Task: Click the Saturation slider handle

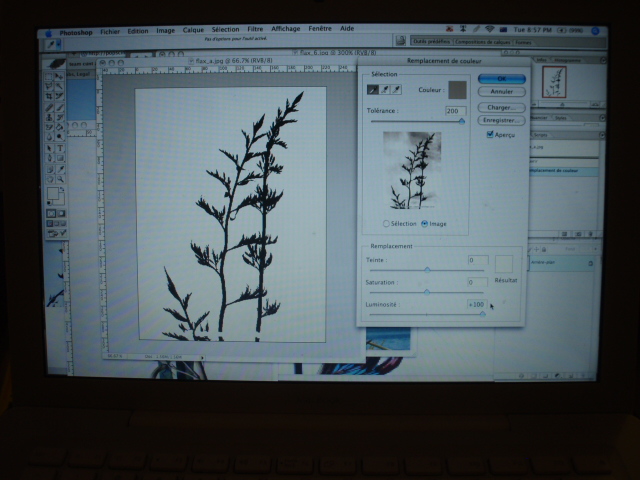Action: tap(427, 292)
